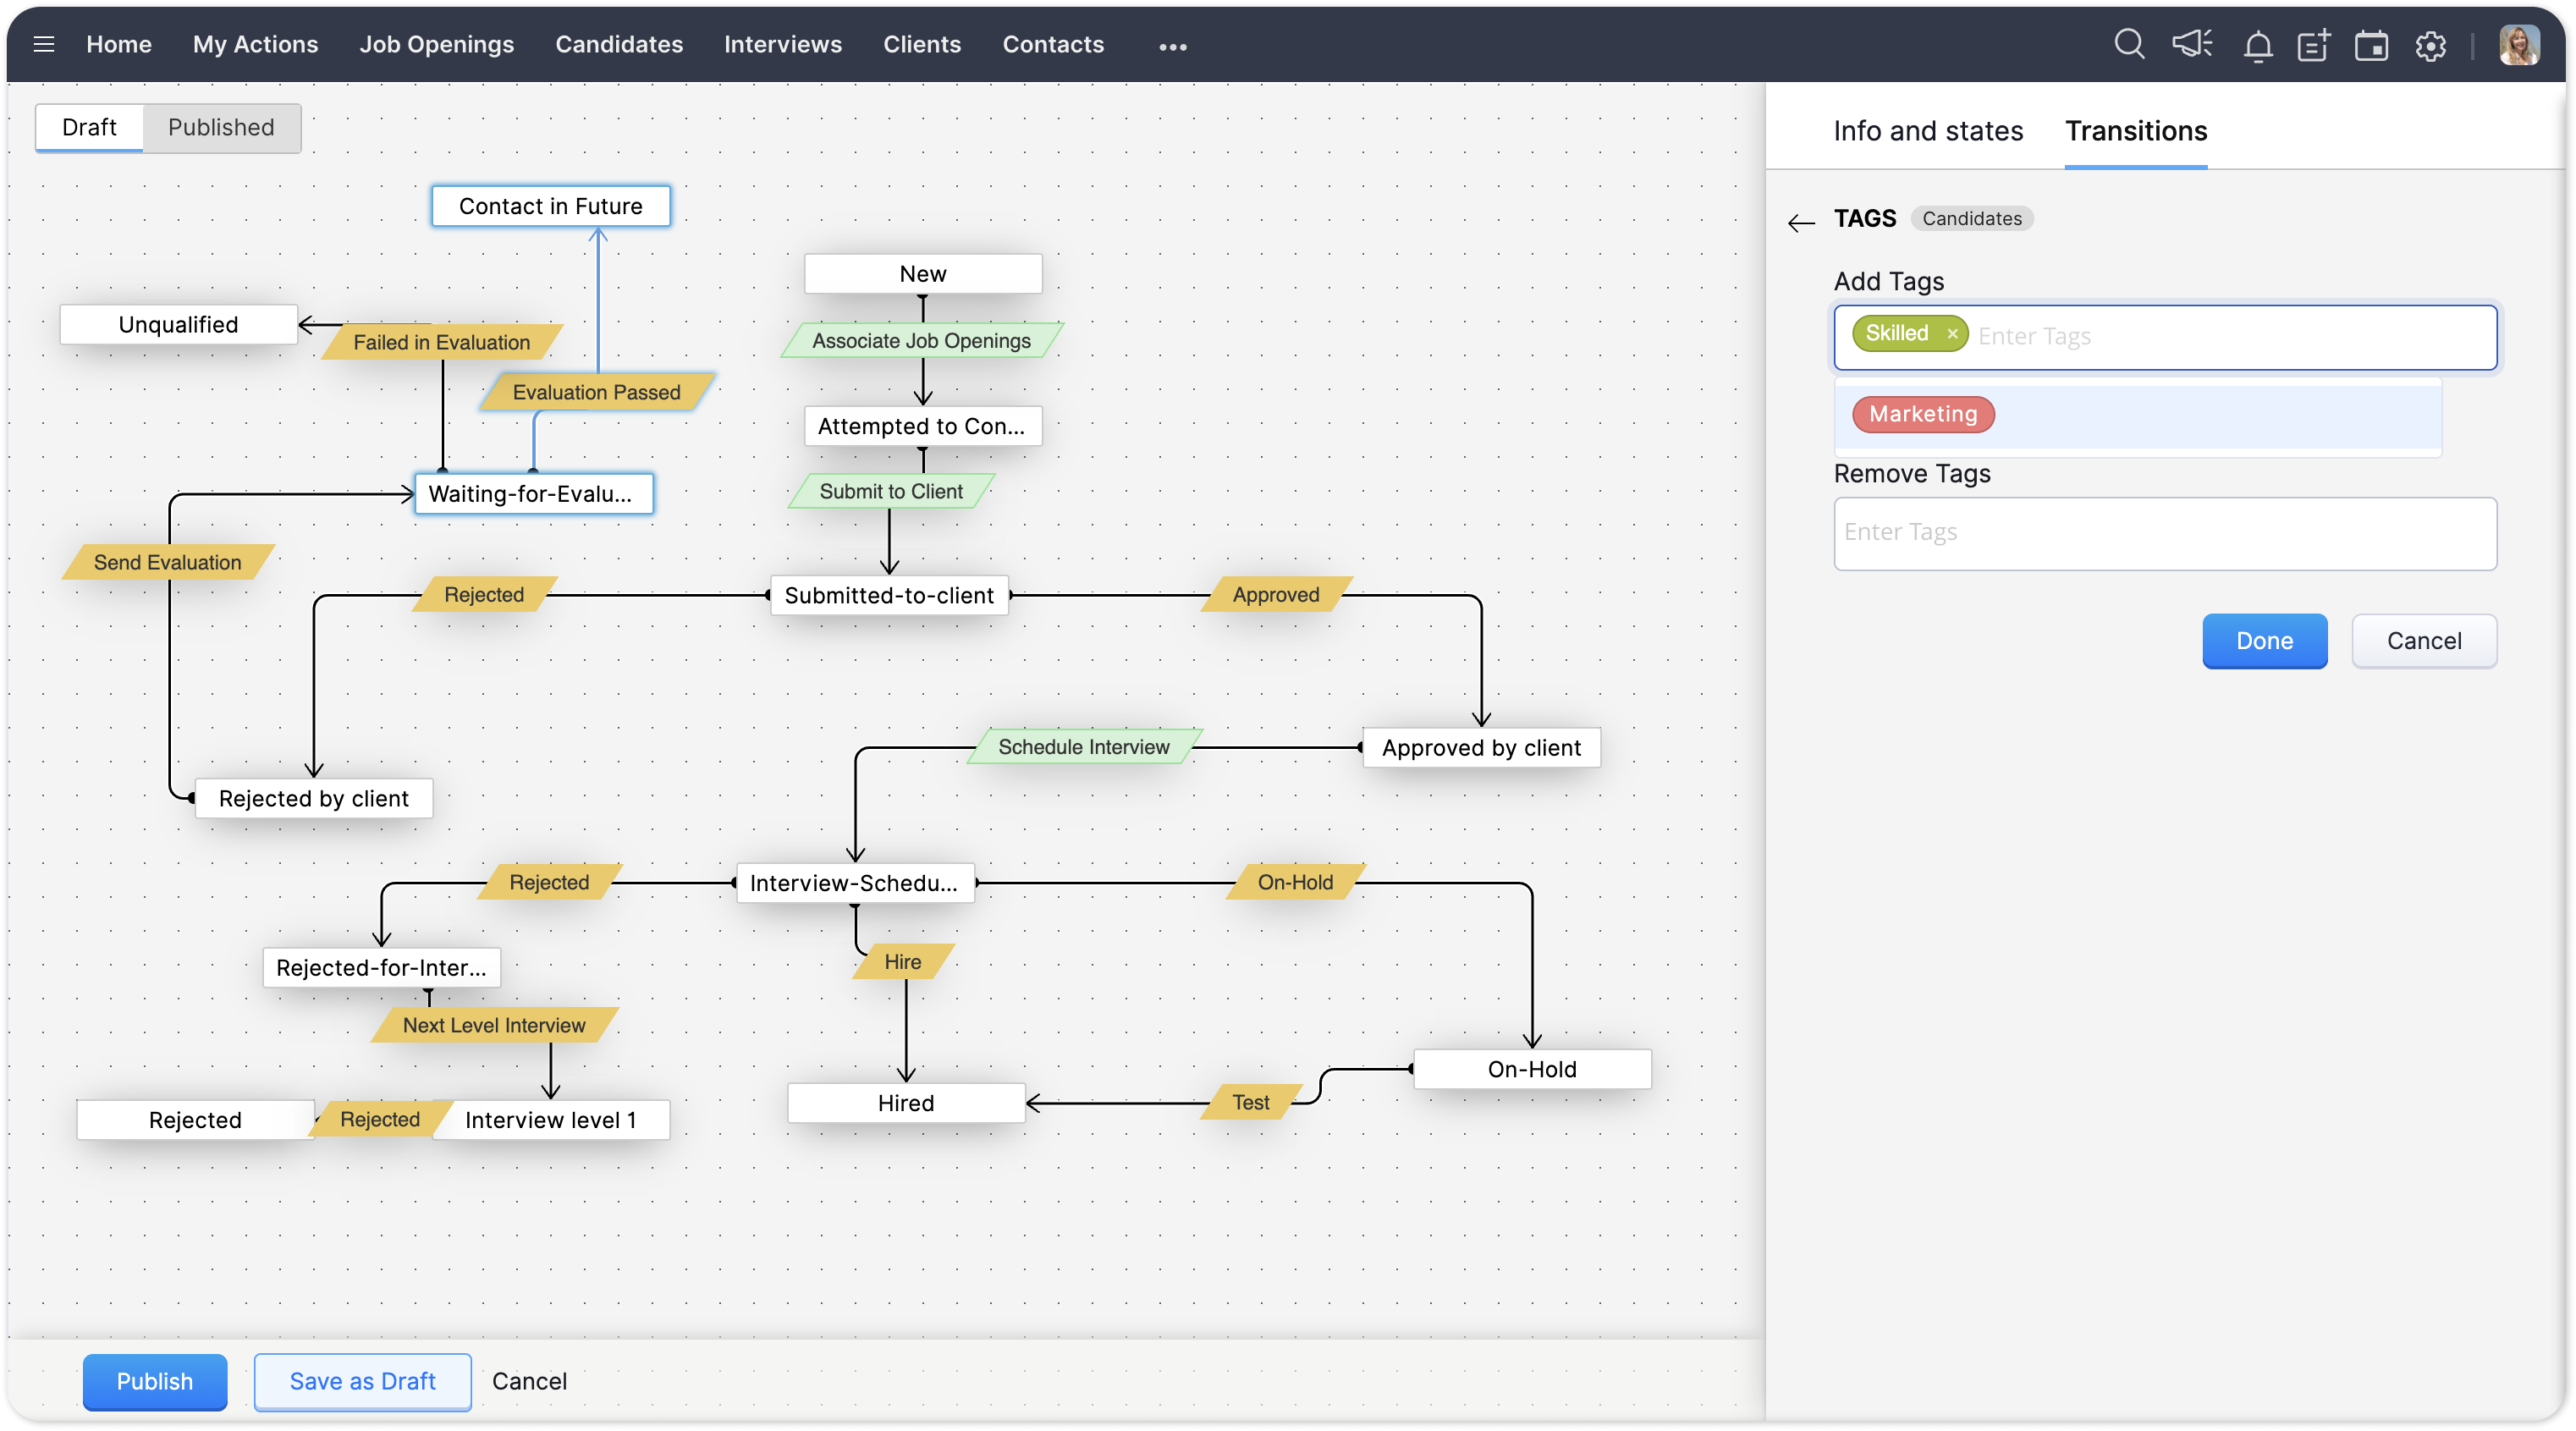Screen dimensions: 2576x1431
Task: Open the notifications bell
Action: pyautogui.click(x=2258, y=46)
